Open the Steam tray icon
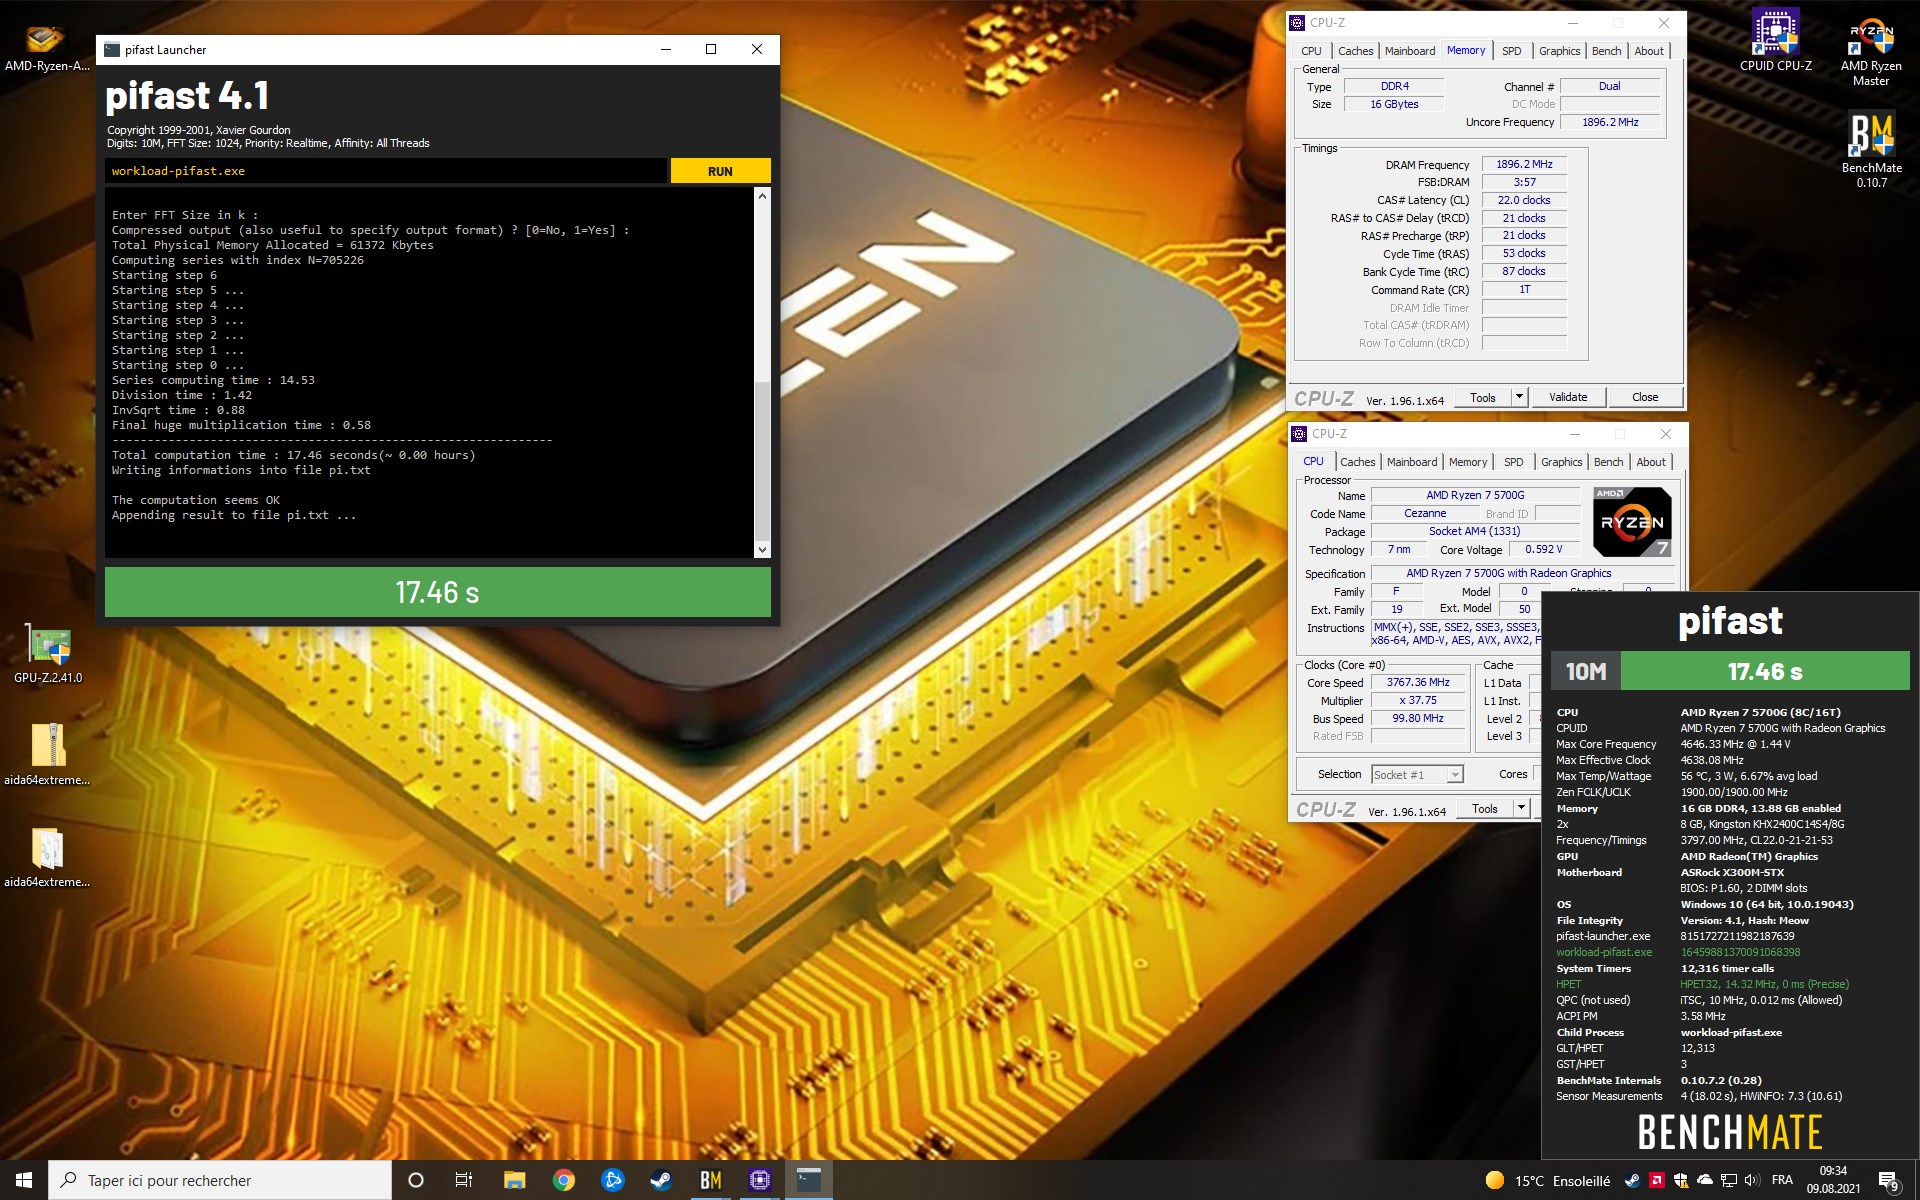The image size is (1920, 1200). pyautogui.click(x=1632, y=1180)
